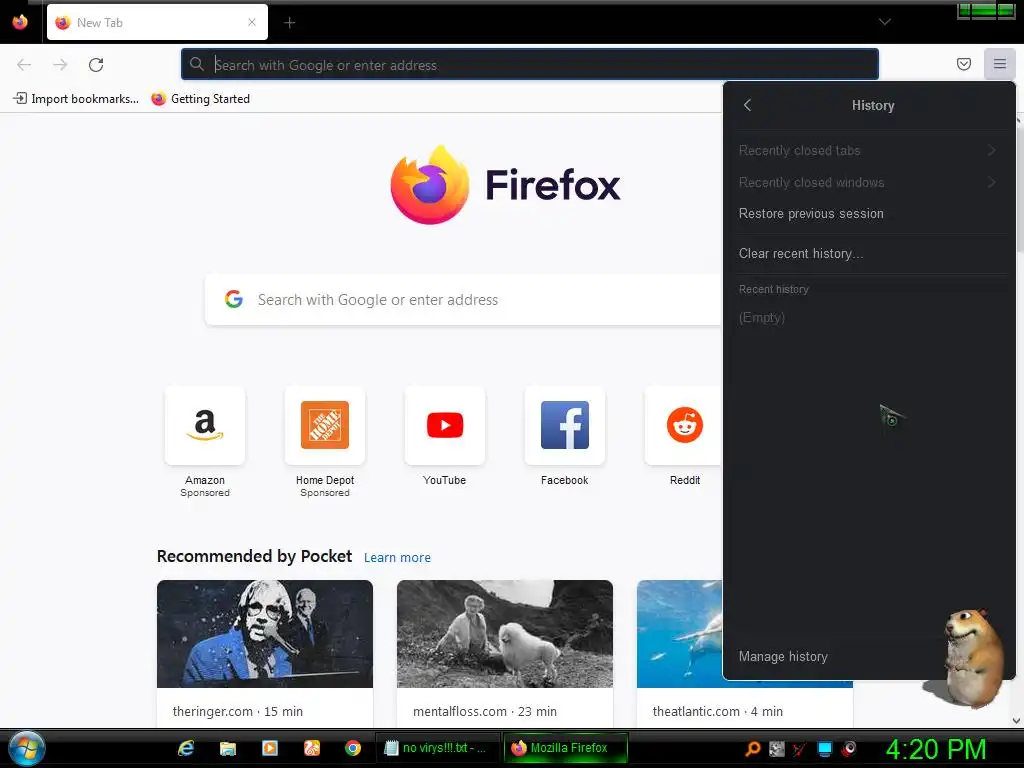Click the round speaker tray icon
This screenshot has width=1024, height=768.
click(x=849, y=748)
